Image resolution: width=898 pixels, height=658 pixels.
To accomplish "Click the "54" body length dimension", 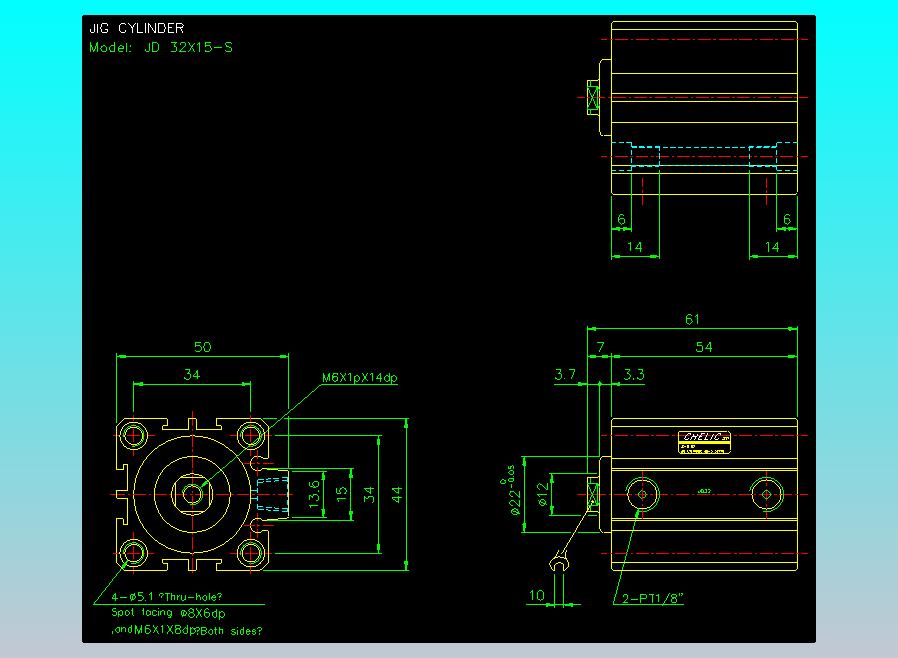I will click(x=704, y=347).
